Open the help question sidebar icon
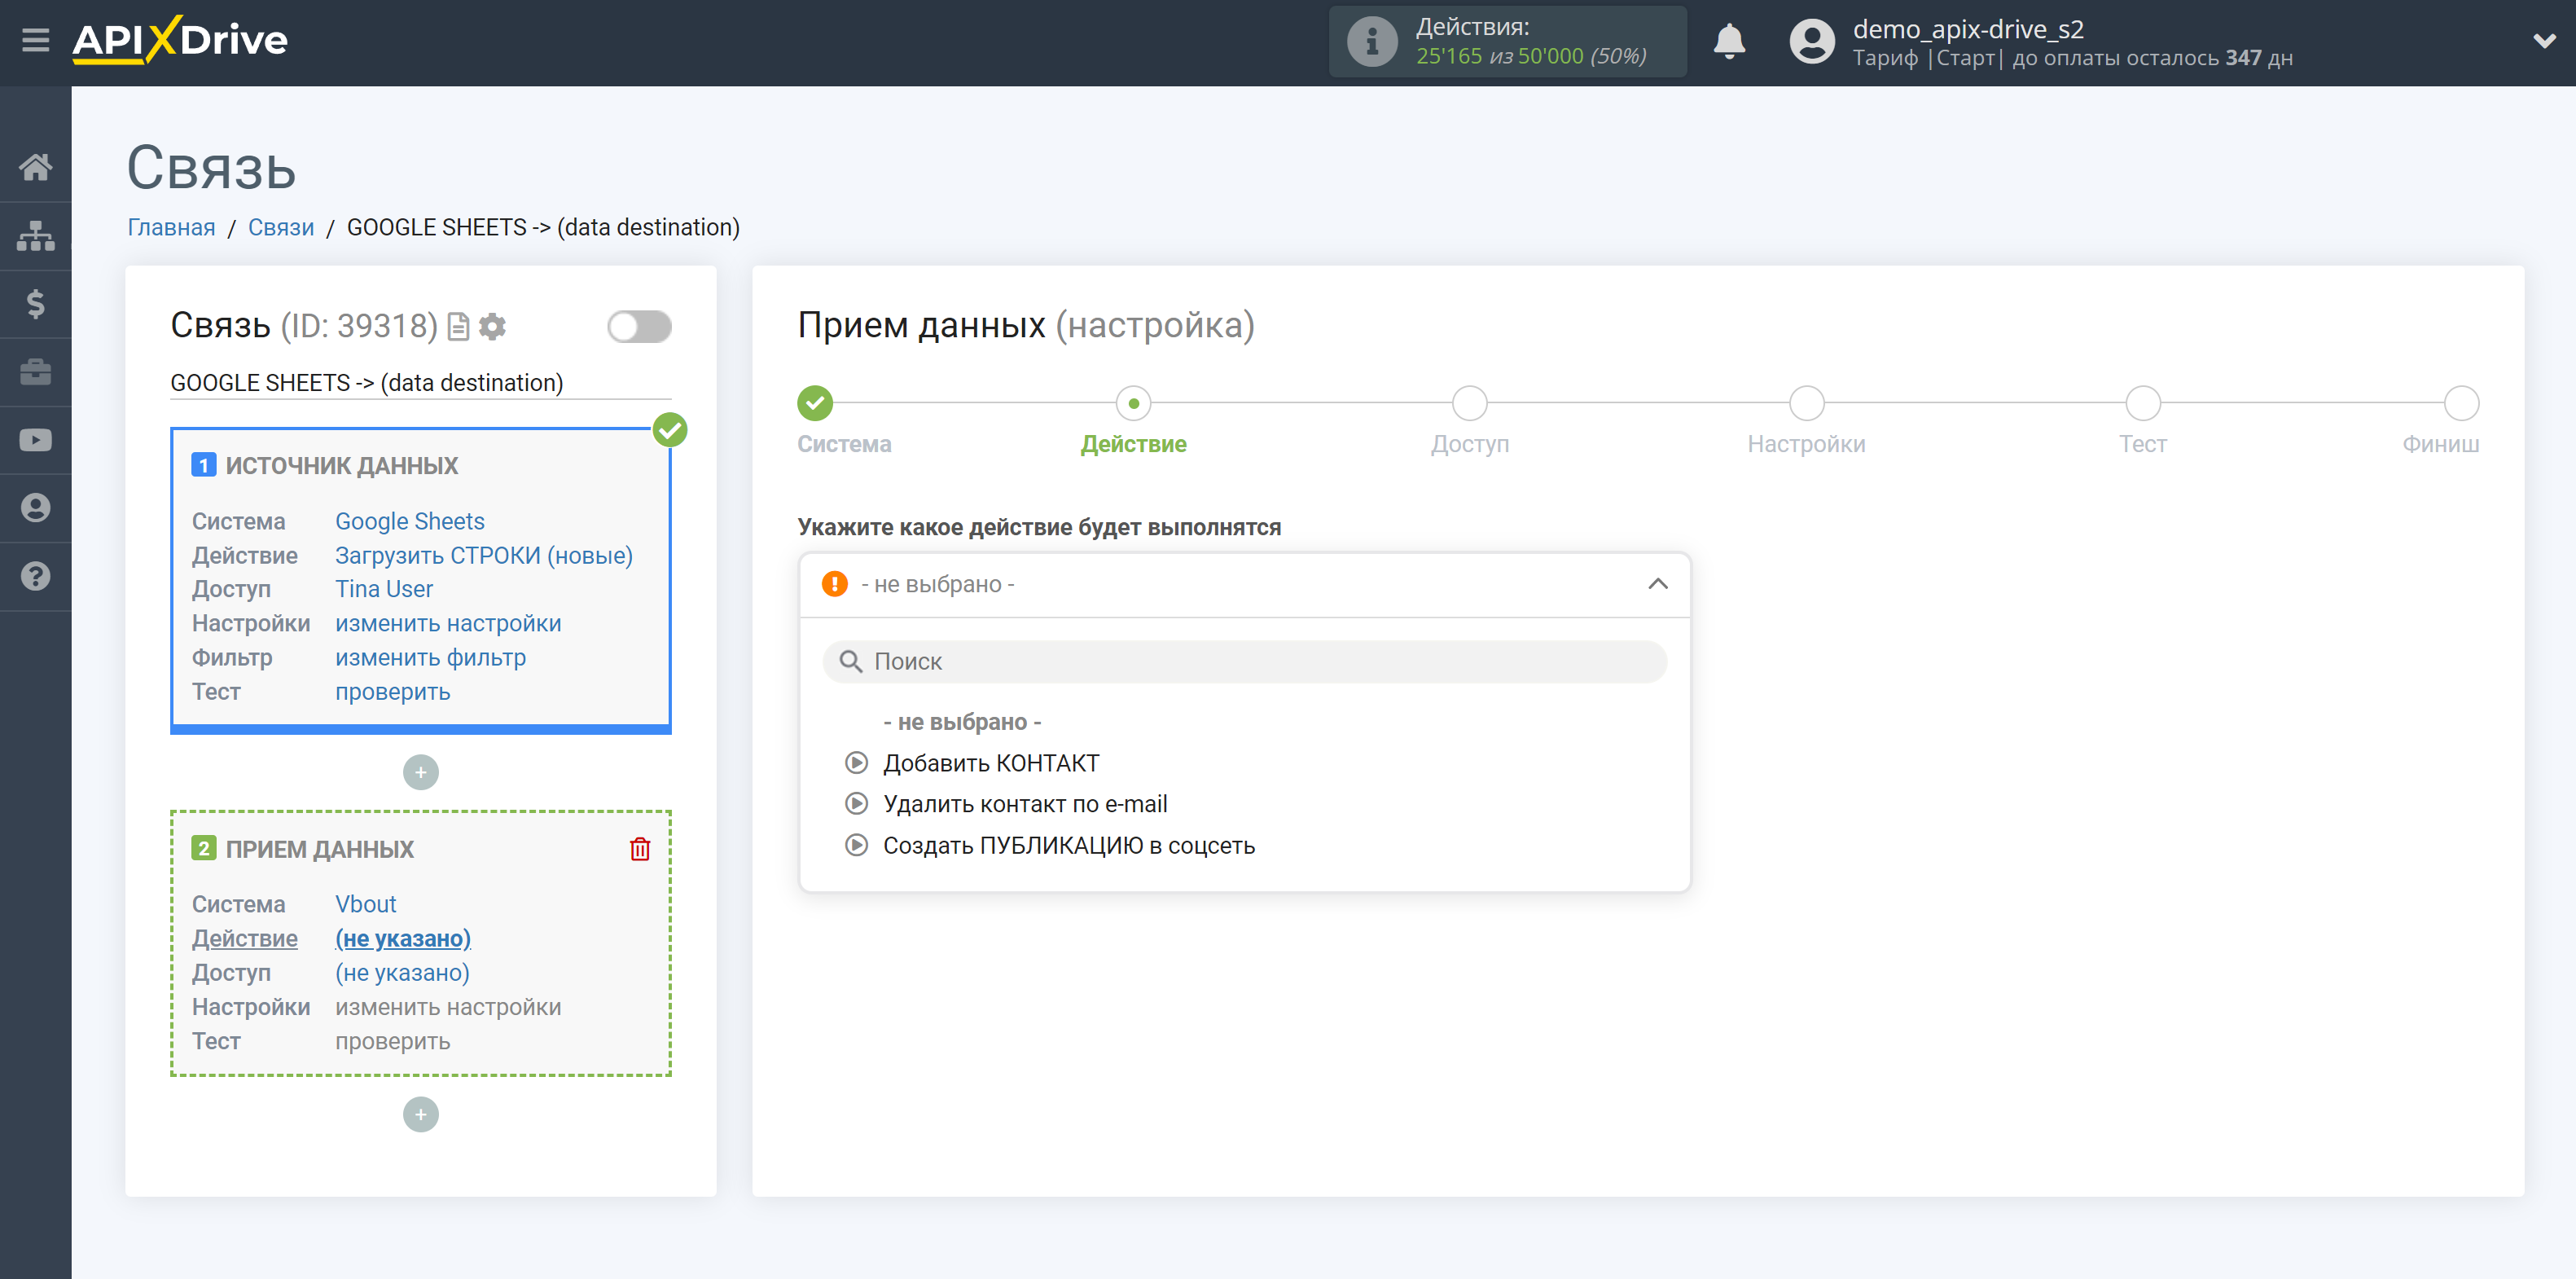Image resolution: width=2576 pixels, height=1279 pixels. (36, 576)
